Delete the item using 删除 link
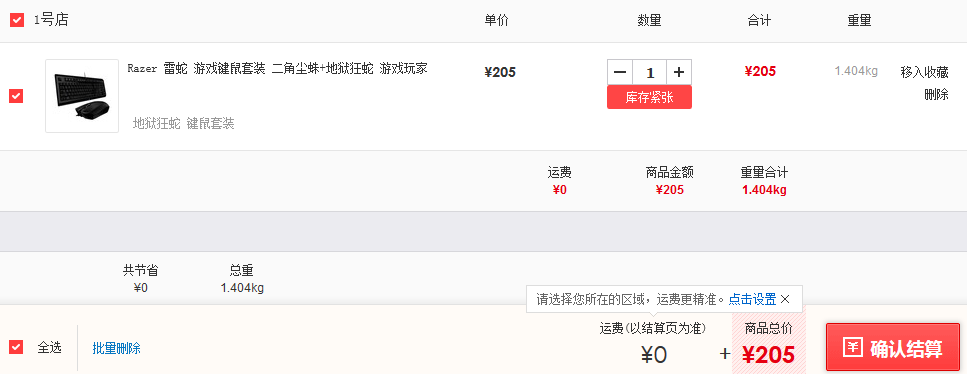The width and height of the screenshot is (967, 374). tap(936, 94)
